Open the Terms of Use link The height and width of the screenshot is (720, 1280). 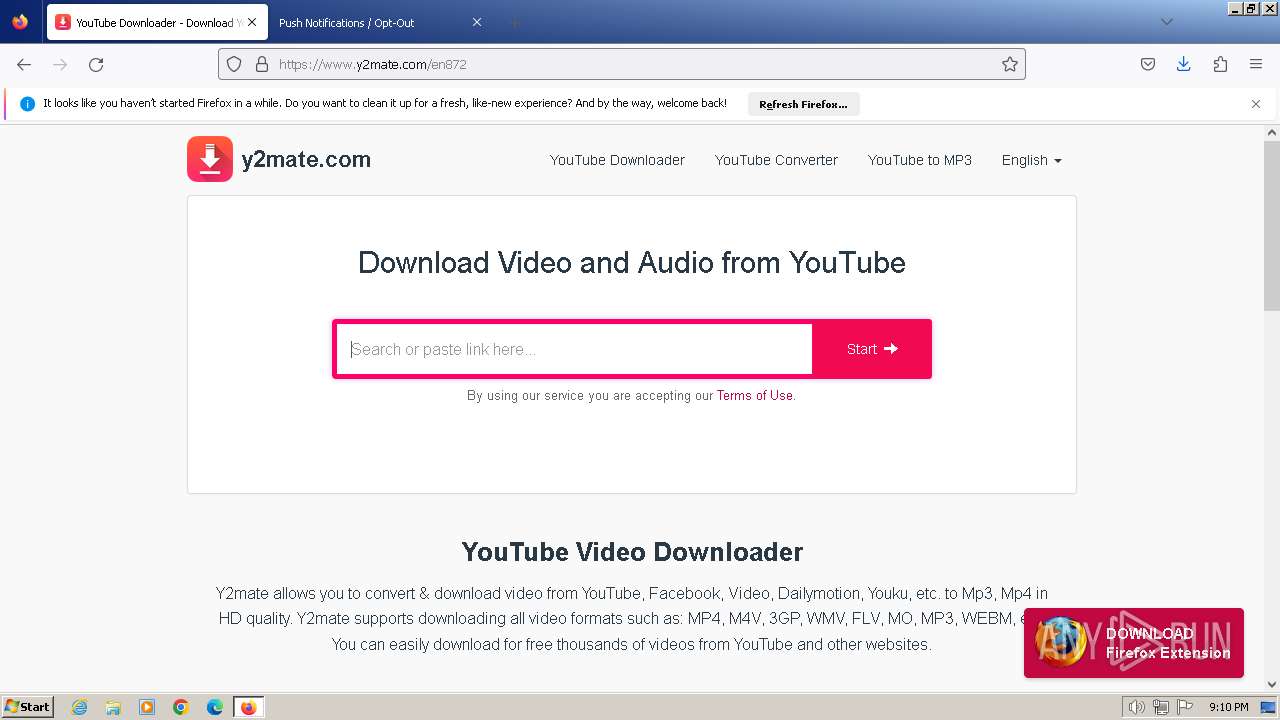point(755,395)
